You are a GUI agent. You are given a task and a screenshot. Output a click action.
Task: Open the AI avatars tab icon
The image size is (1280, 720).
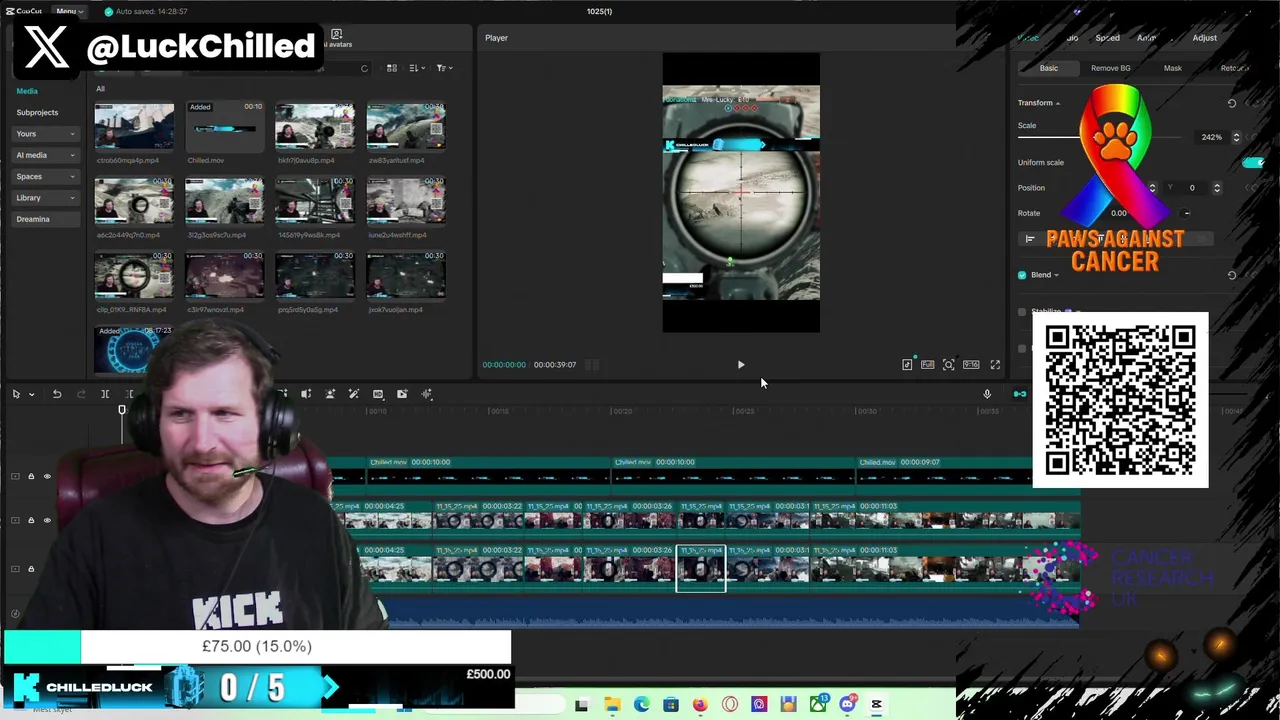pyautogui.click(x=336, y=38)
